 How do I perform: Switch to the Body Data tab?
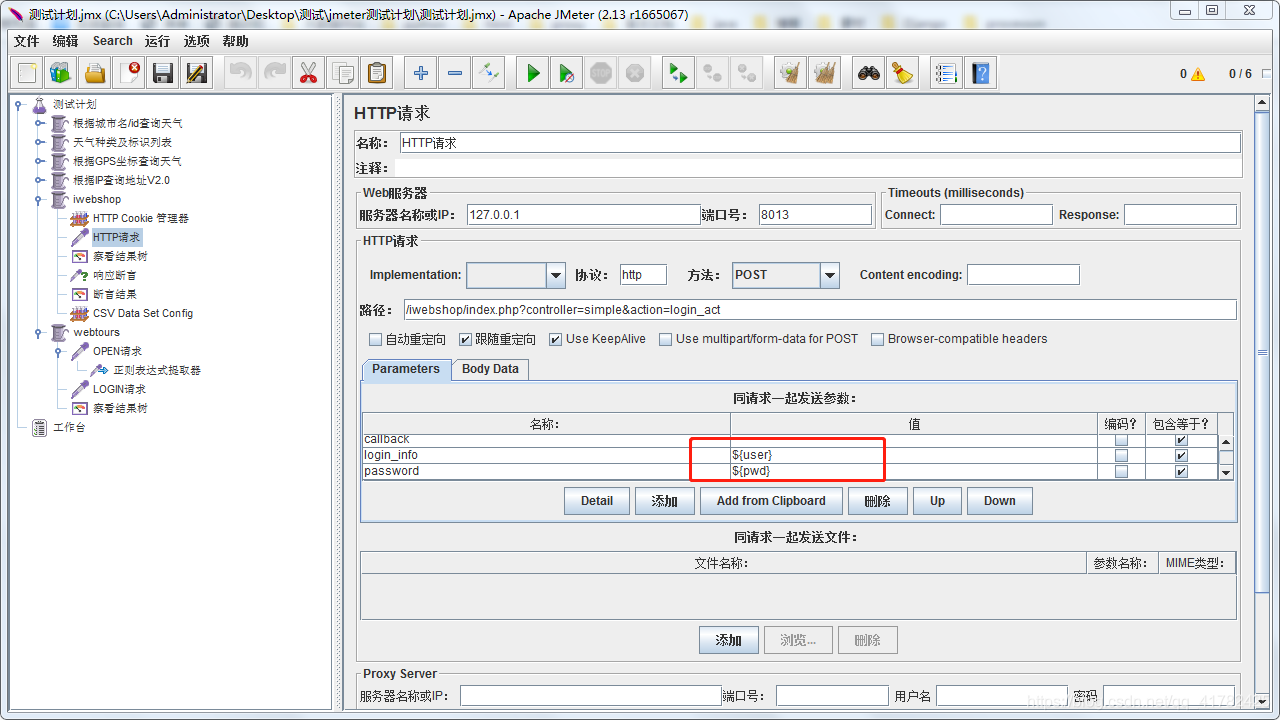tap(490, 369)
